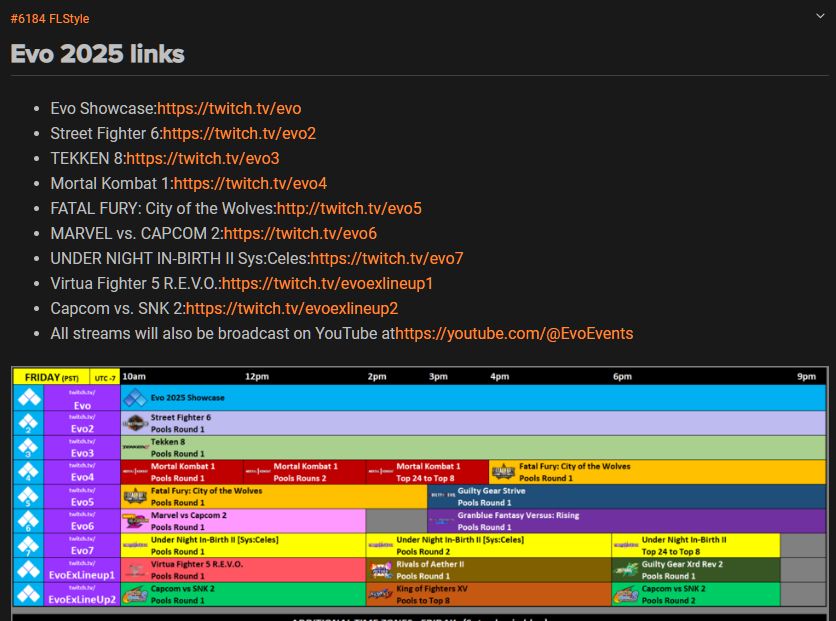Visit the Capcom vs. SNK 2 evoexlineup2 link

point(292,309)
